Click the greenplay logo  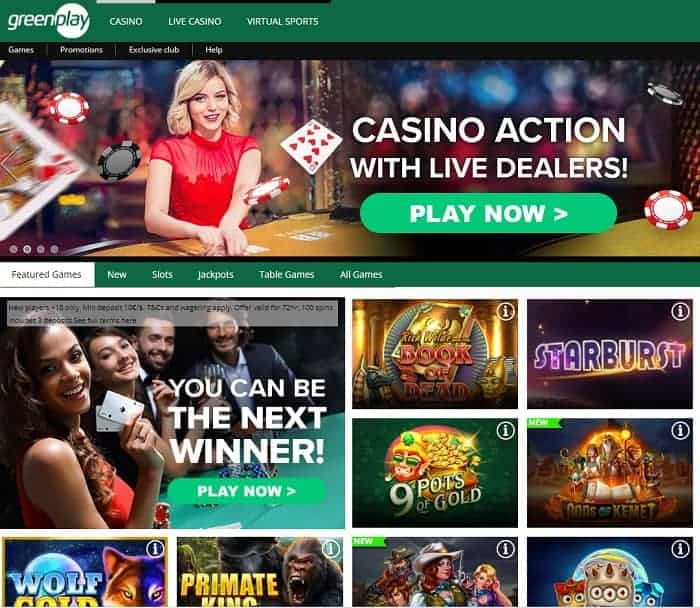click(49, 21)
